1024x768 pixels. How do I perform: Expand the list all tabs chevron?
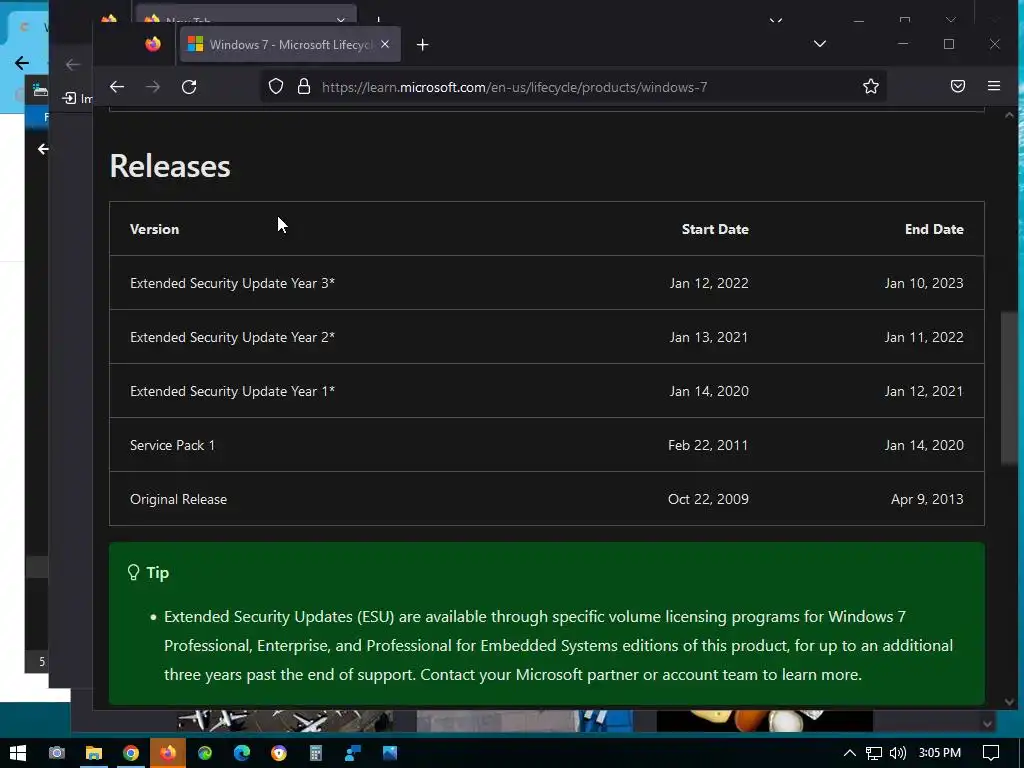[820, 44]
